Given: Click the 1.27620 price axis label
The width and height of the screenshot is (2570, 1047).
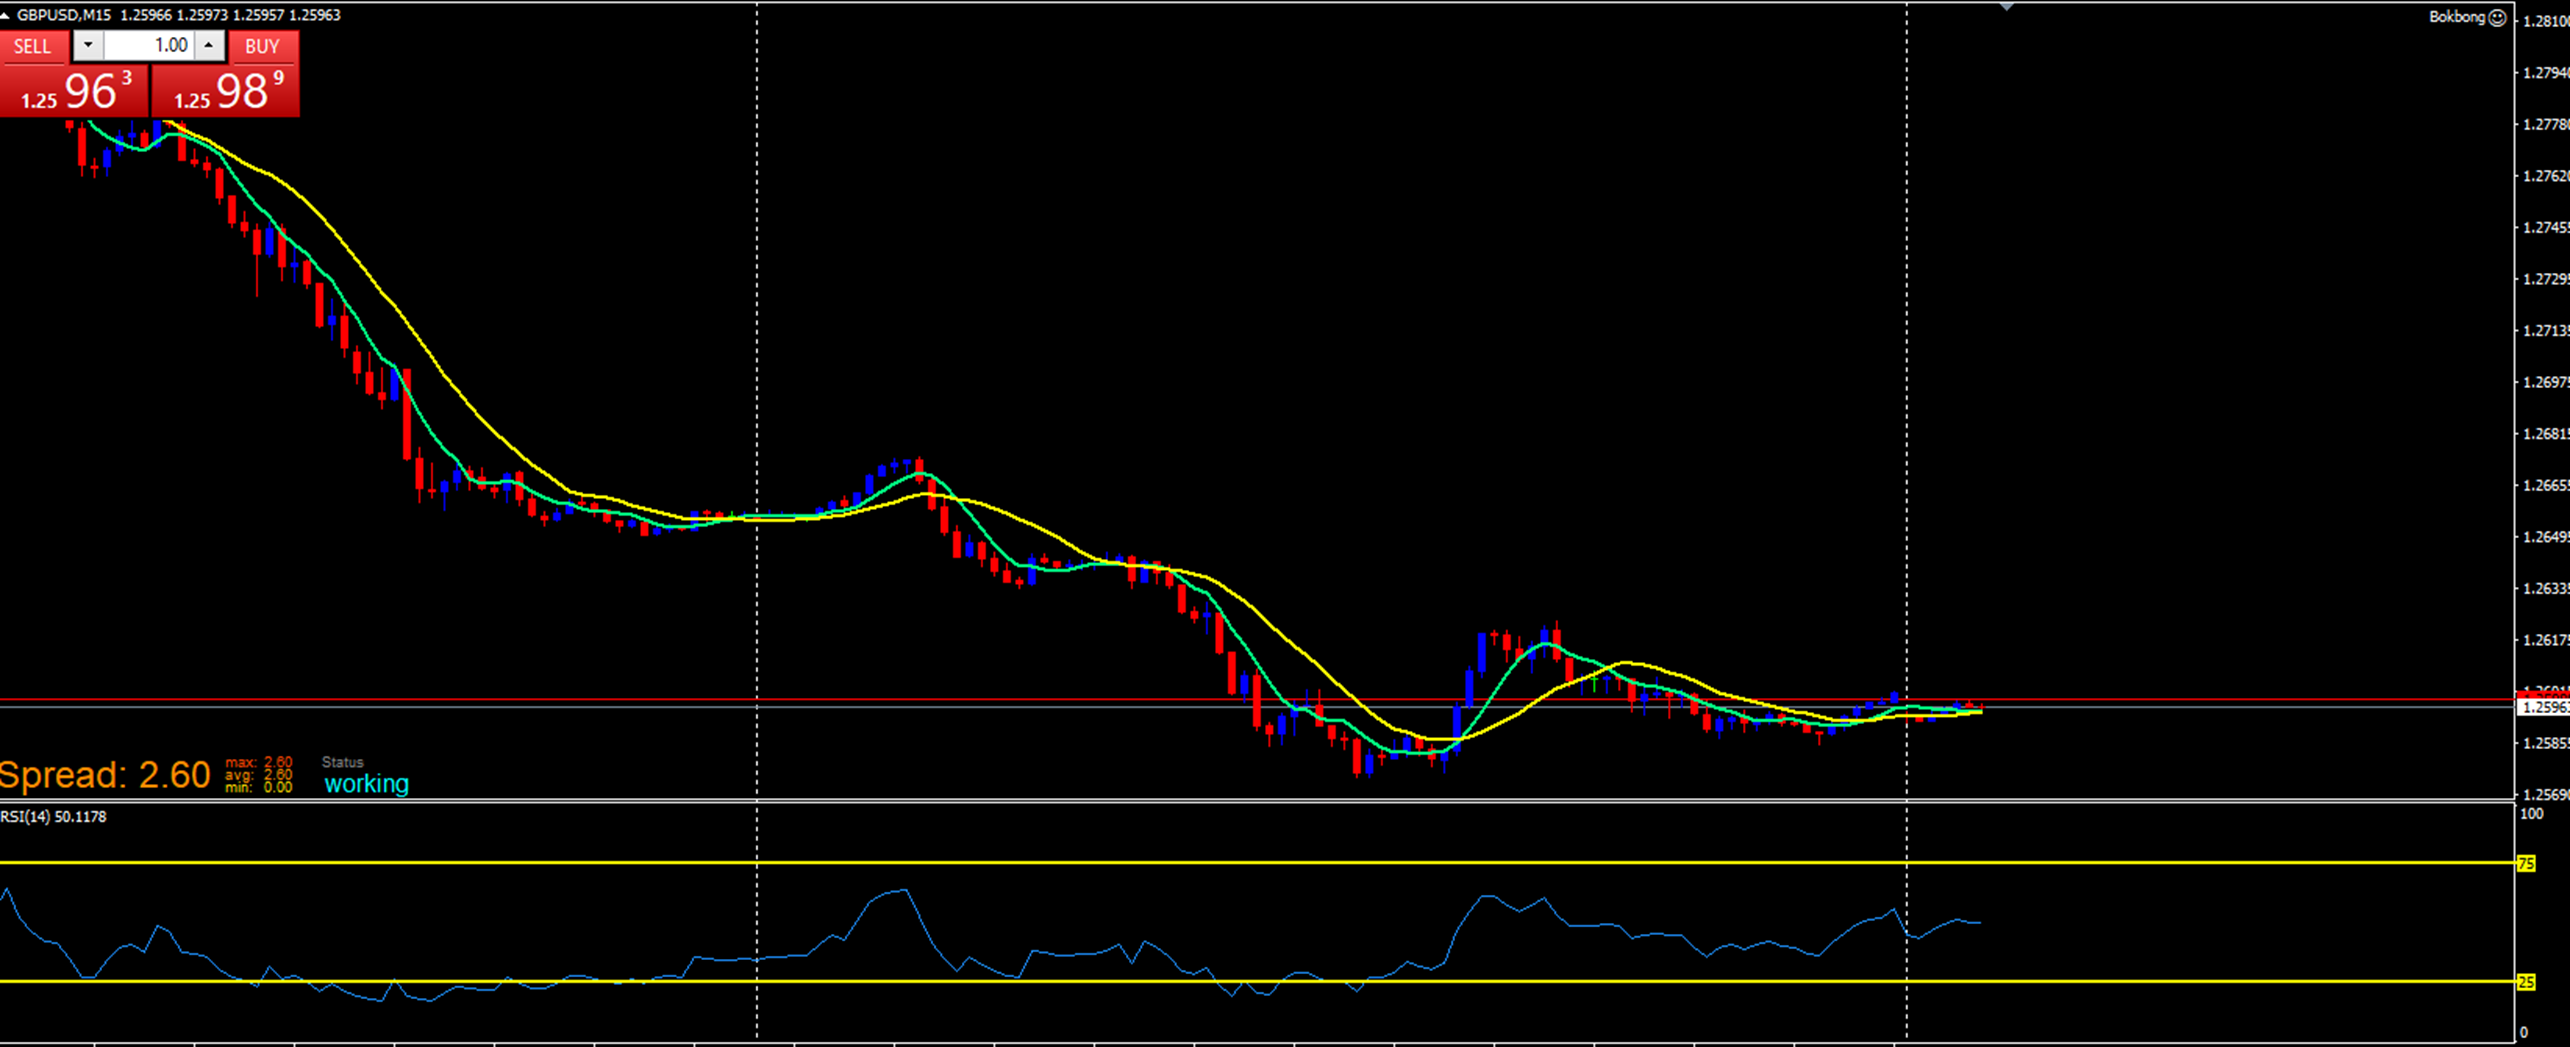Looking at the screenshot, I should [2546, 176].
